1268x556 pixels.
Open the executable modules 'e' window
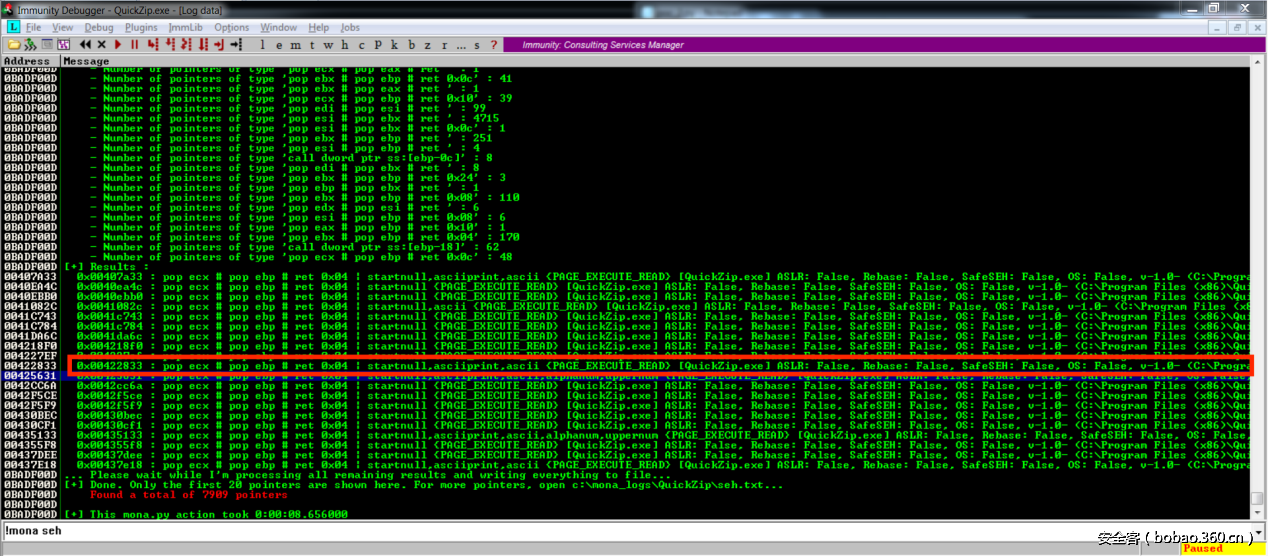click(x=279, y=45)
